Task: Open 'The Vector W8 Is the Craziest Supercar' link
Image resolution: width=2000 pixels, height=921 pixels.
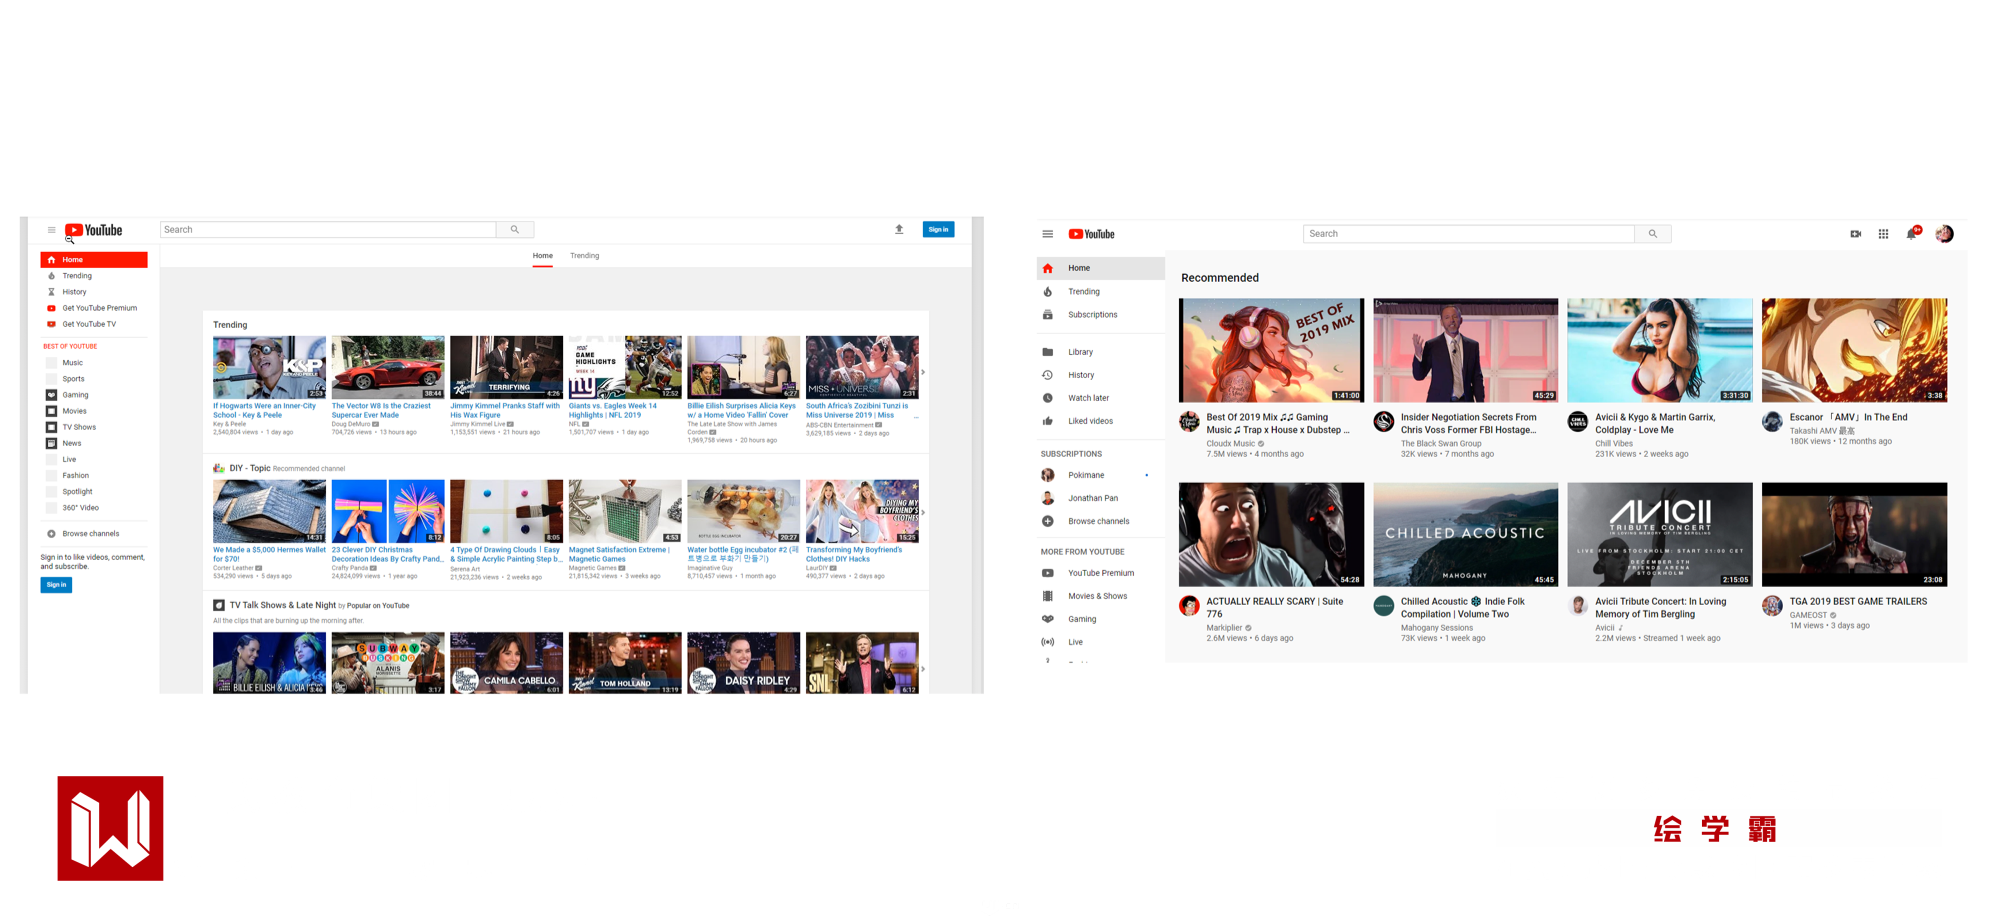Action: (x=381, y=411)
